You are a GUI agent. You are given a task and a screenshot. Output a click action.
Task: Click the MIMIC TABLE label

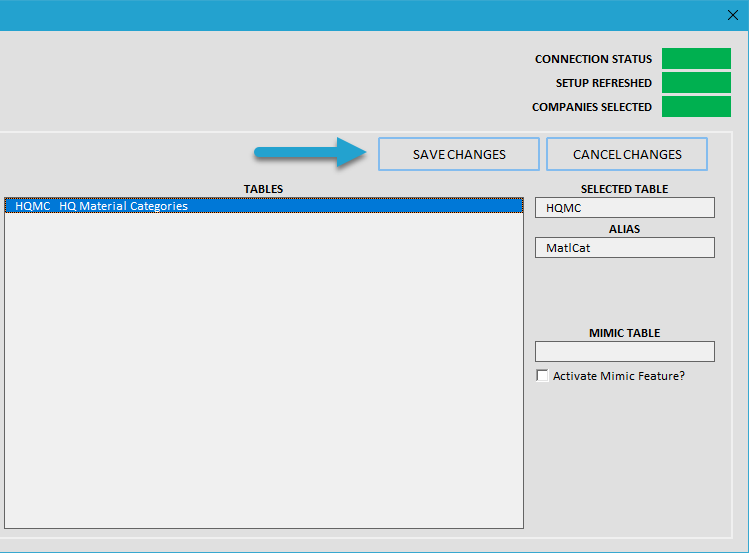(624, 333)
